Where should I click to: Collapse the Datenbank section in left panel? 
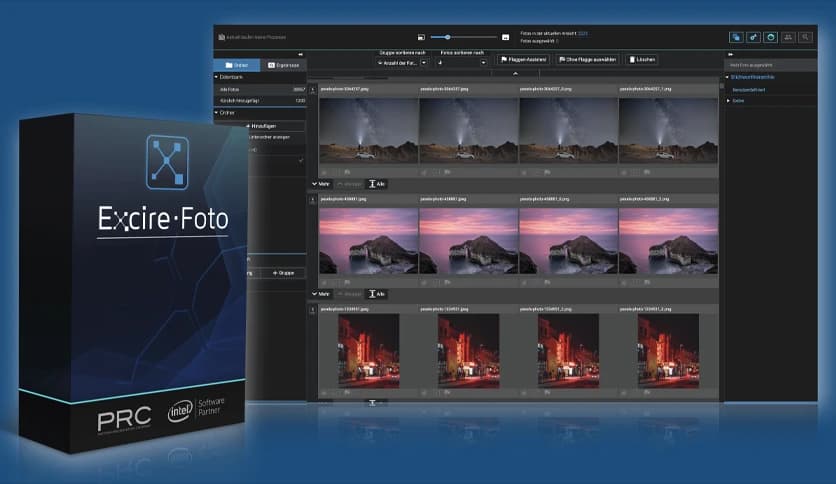(217, 76)
